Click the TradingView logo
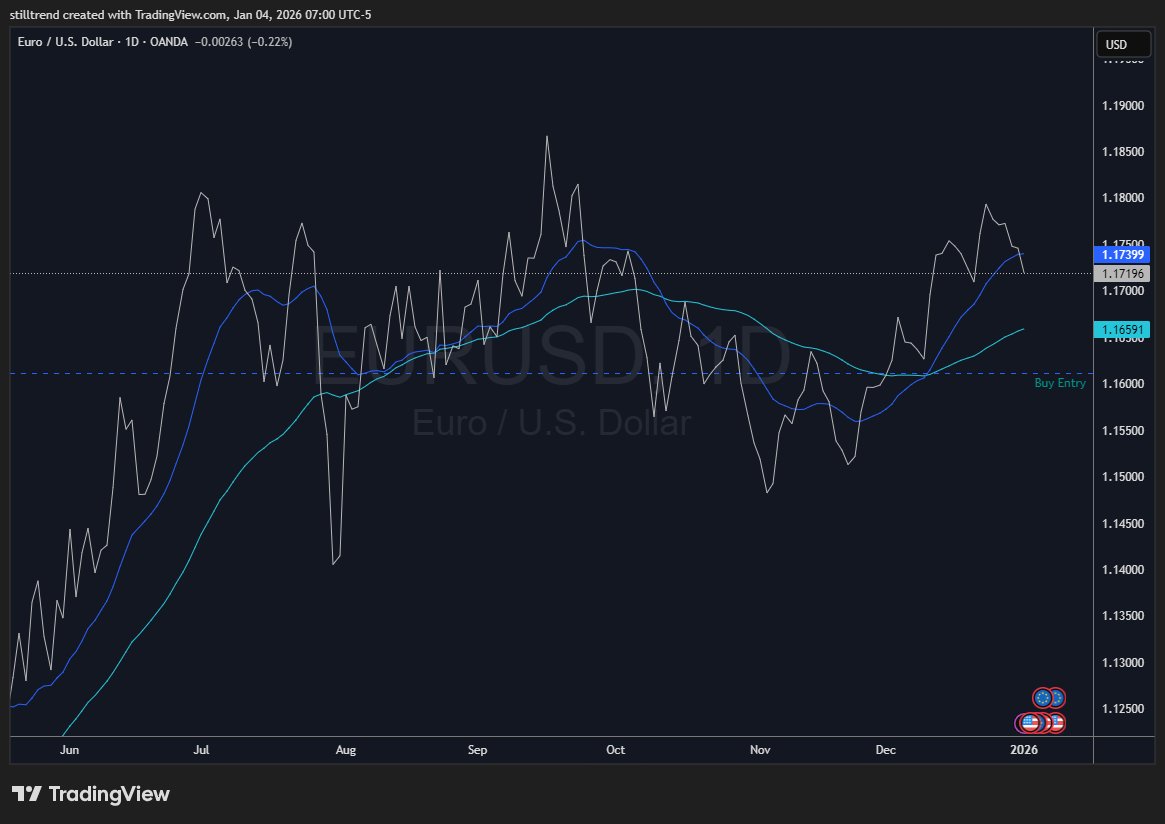Screen dimensions: 1165x824 point(90,793)
